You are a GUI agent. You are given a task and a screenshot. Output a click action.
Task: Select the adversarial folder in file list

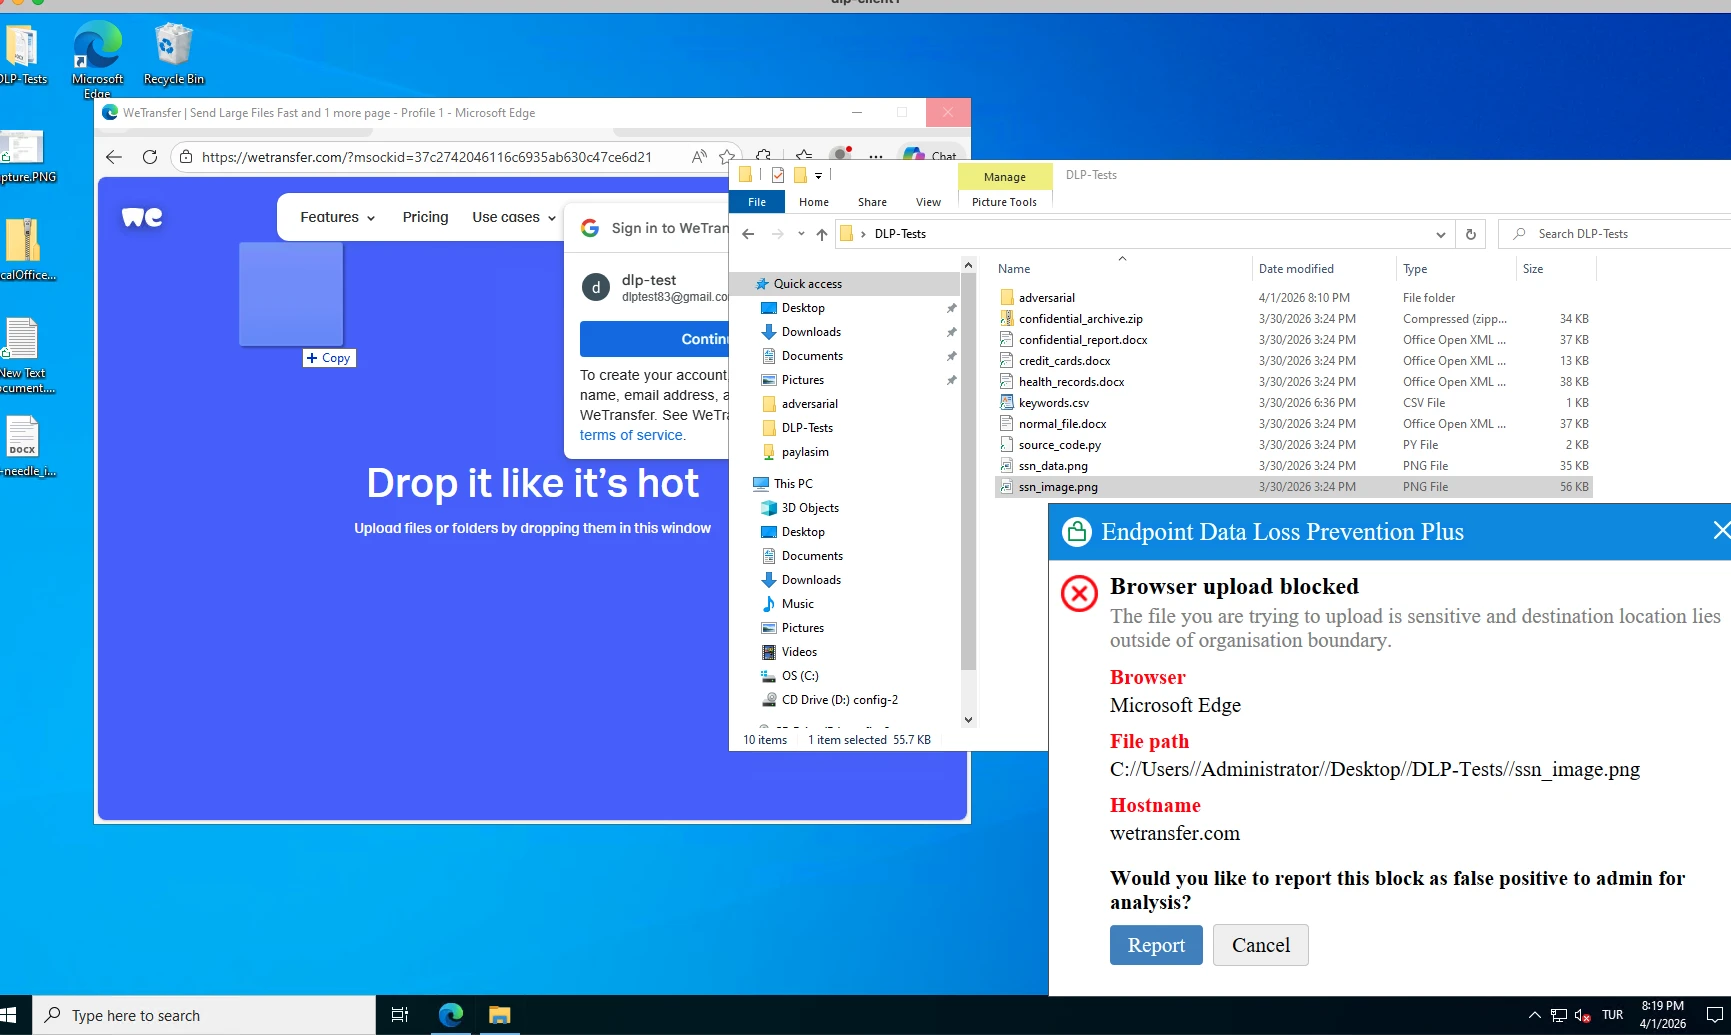[x=1046, y=298]
